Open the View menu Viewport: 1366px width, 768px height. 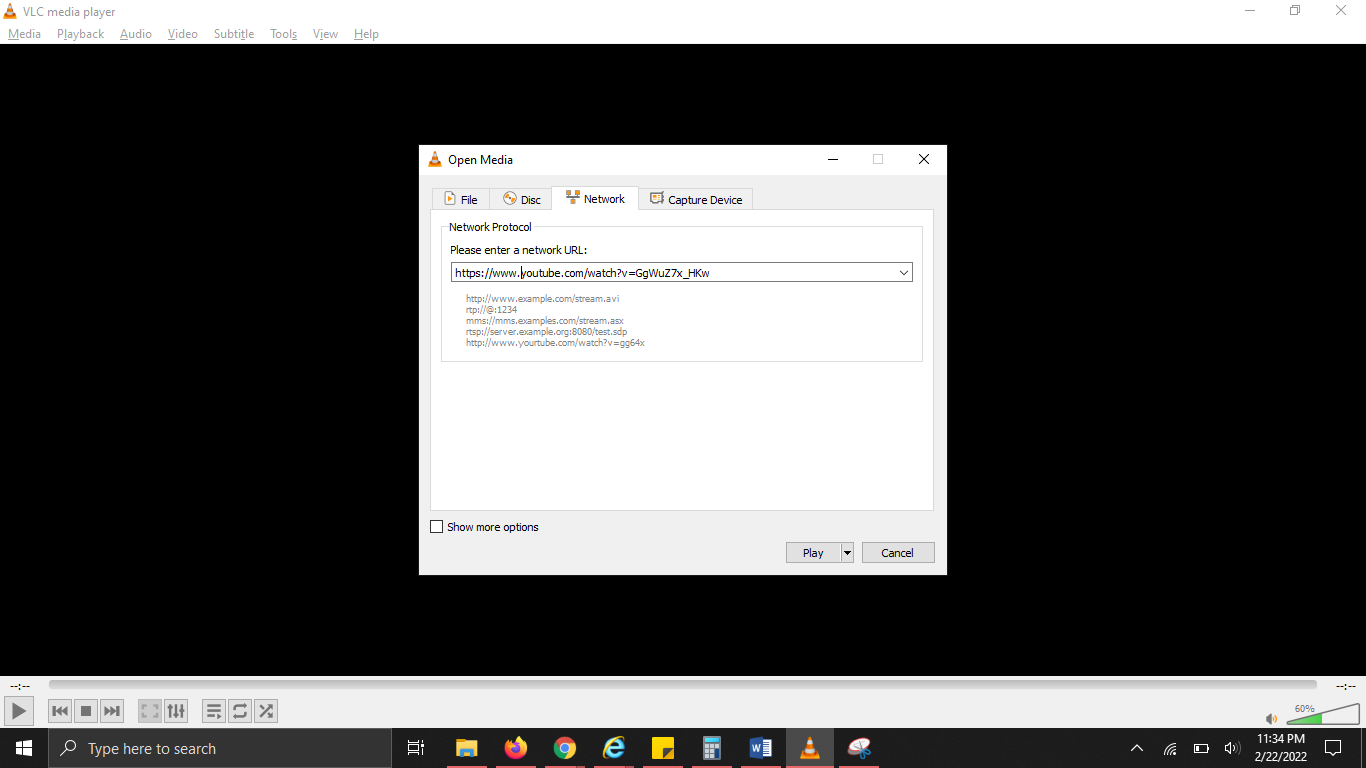(326, 34)
